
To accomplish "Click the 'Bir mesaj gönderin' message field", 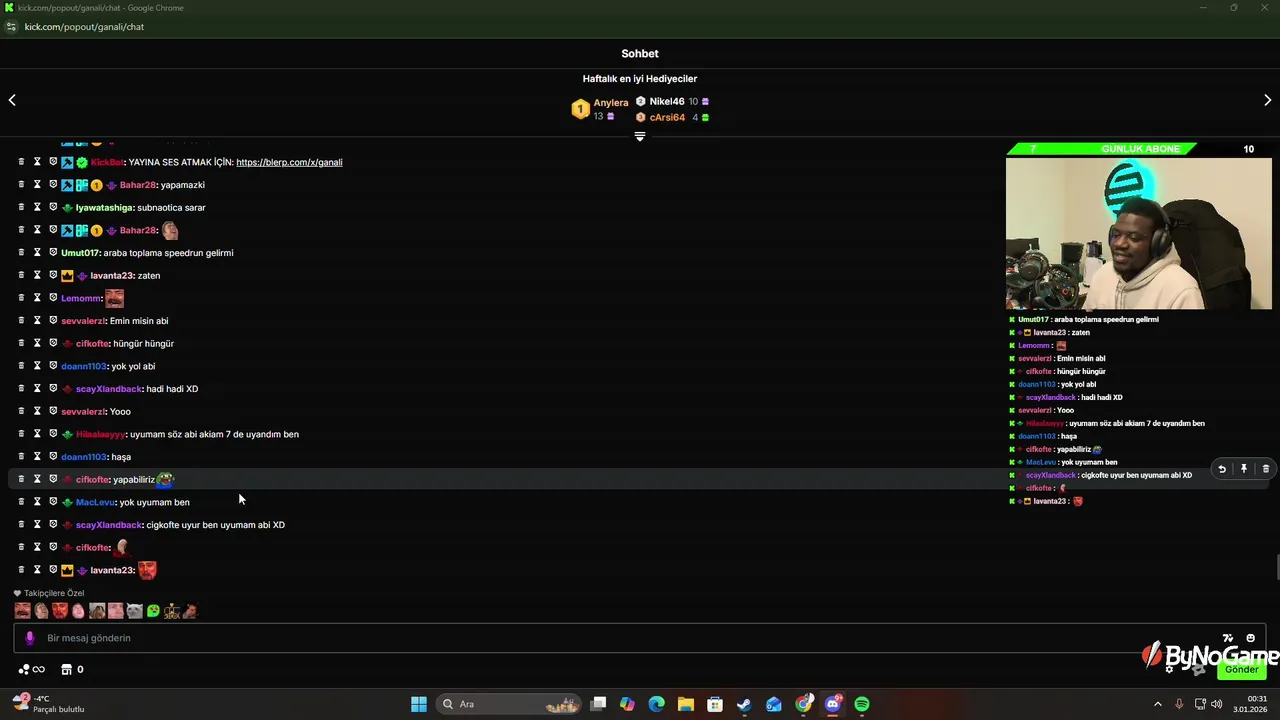I will (x=640, y=638).
